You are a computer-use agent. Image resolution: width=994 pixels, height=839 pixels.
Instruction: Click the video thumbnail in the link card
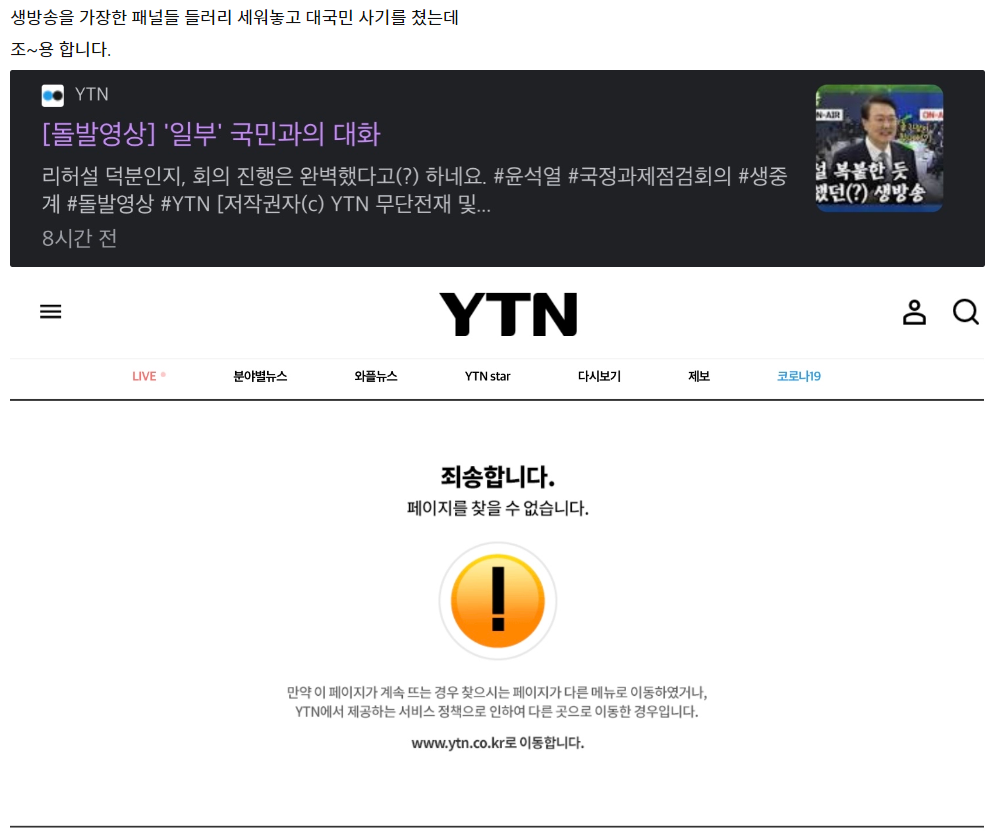point(879,148)
